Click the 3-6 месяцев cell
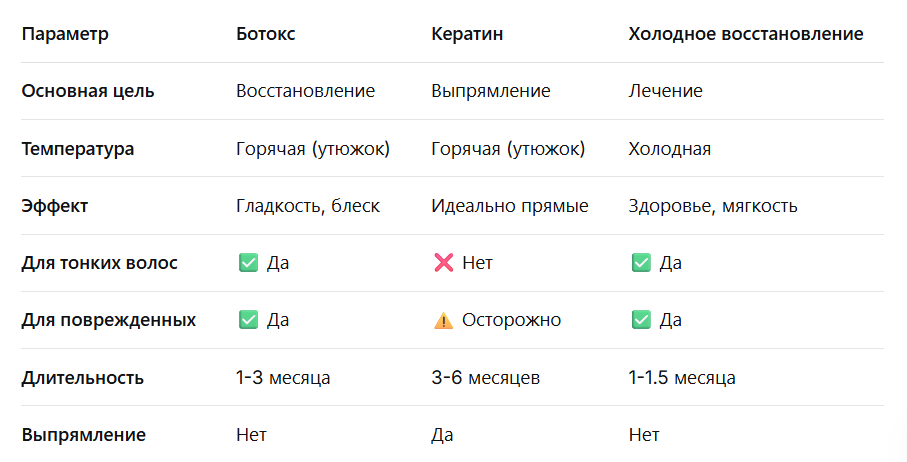The image size is (907, 462). click(x=485, y=378)
